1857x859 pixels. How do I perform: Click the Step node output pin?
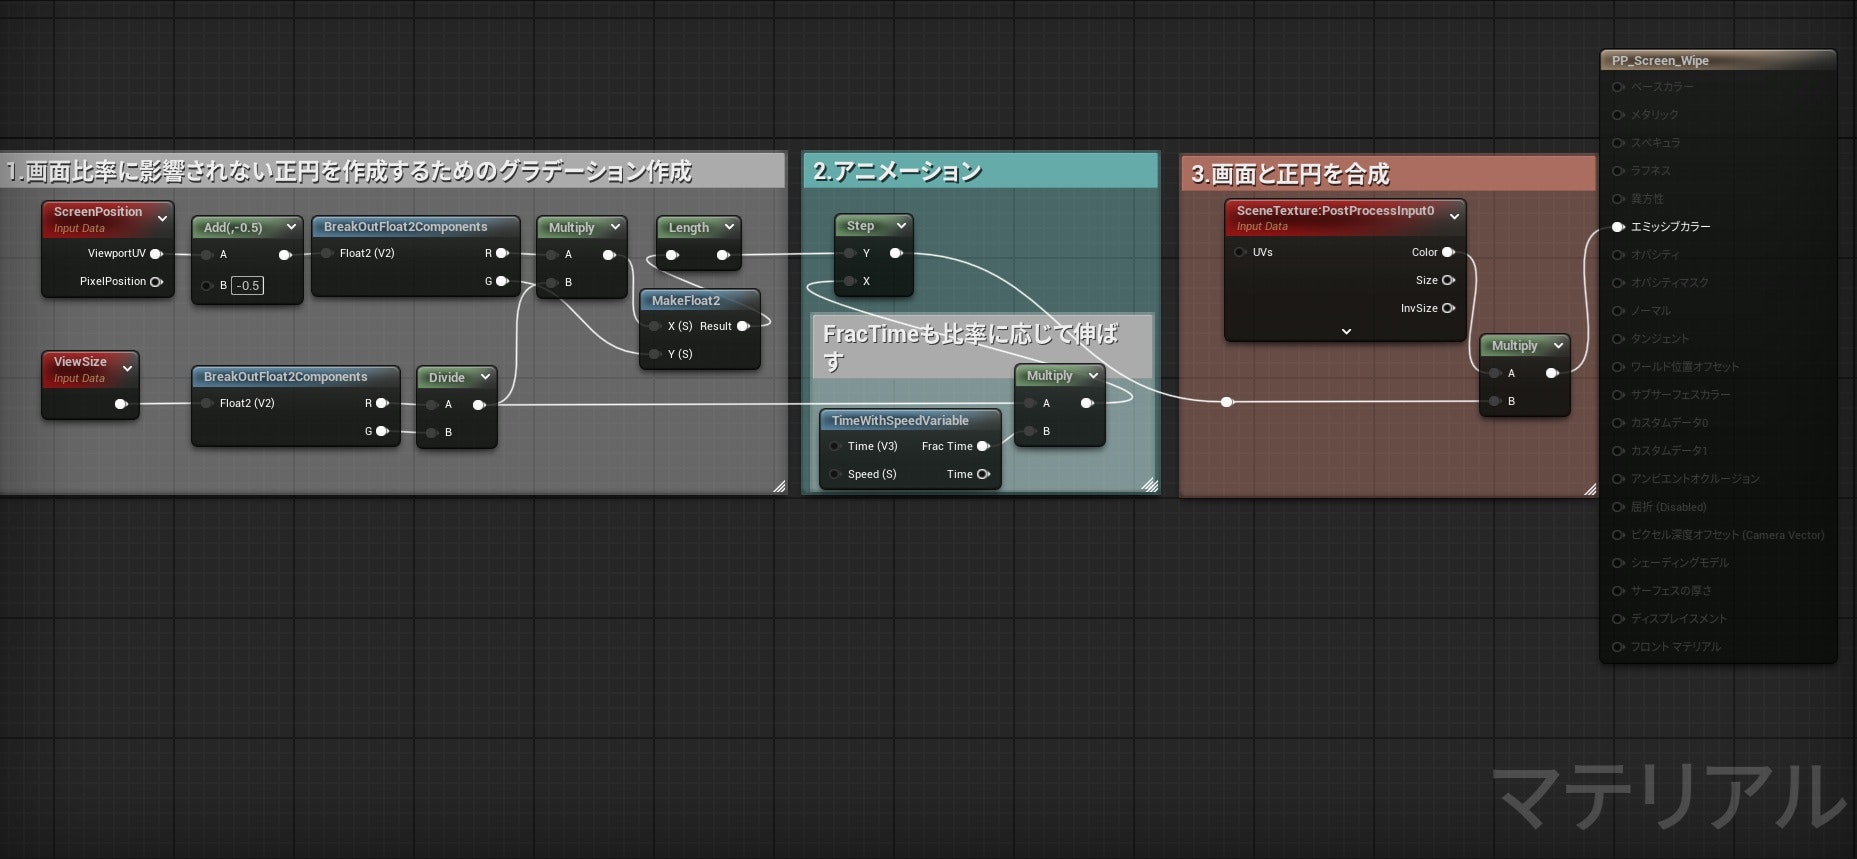point(896,253)
